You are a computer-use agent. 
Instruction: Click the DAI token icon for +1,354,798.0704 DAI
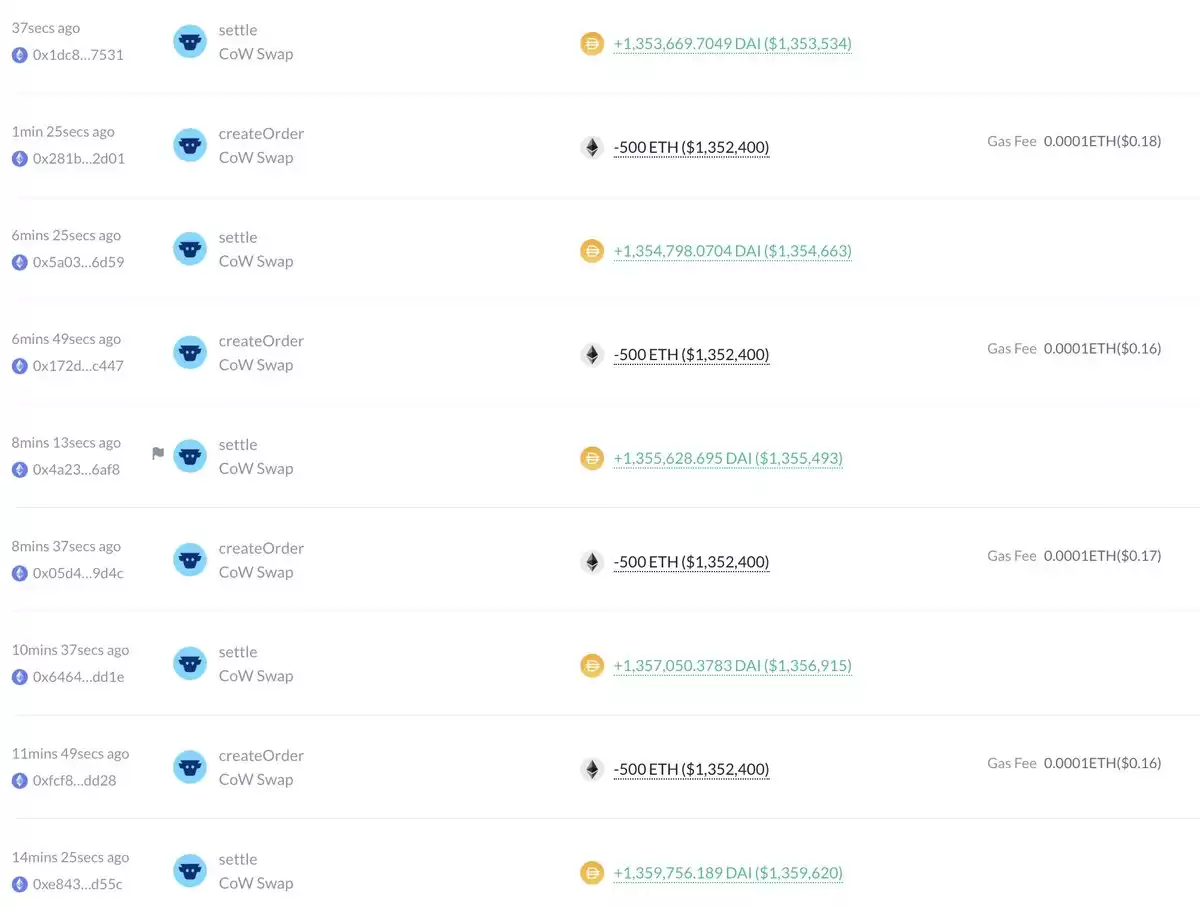[x=592, y=251]
